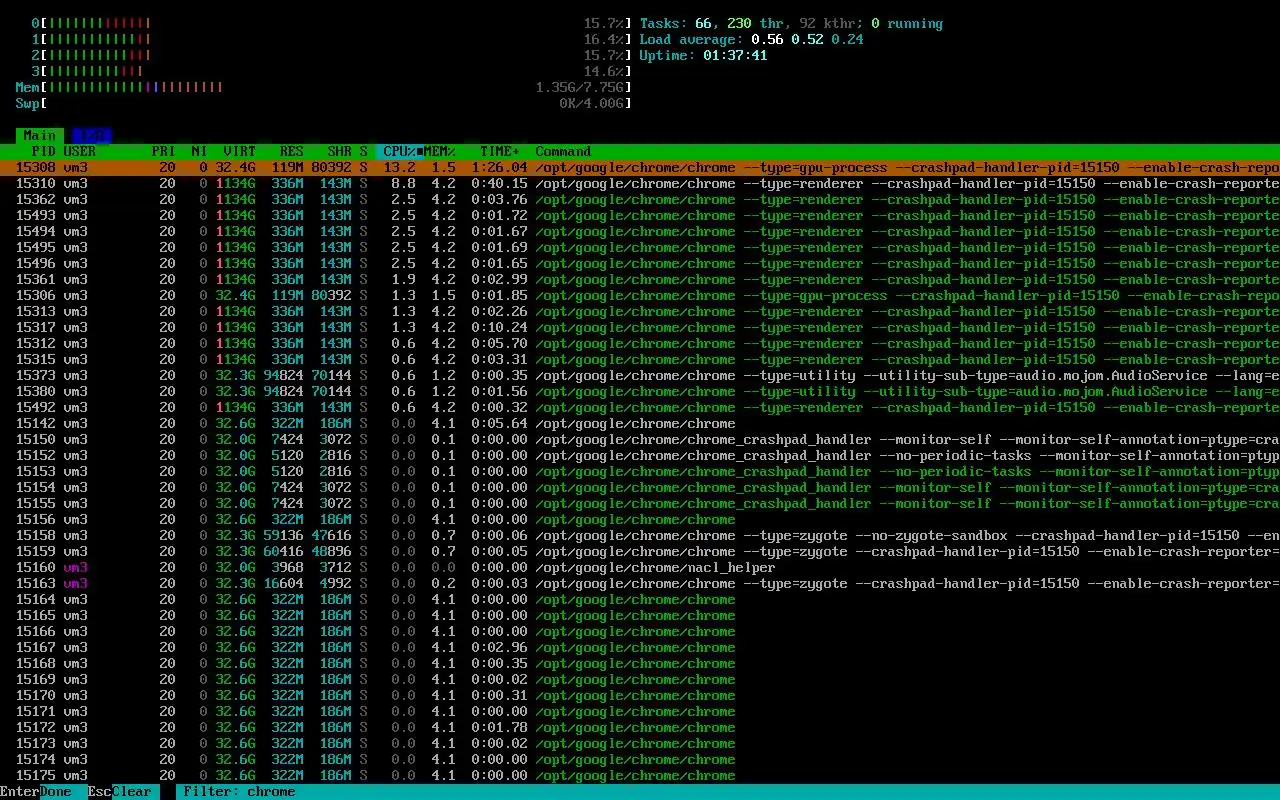This screenshot has width=1280, height=800.
Task: Select chrome row with PID 15173
Action: (x=640, y=743)
